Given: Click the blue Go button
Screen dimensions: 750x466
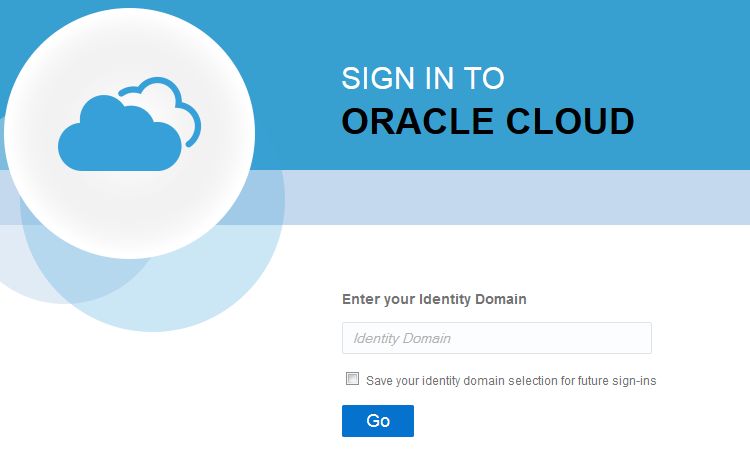Looking at the screenshot, I should click(x=378, y=421).
